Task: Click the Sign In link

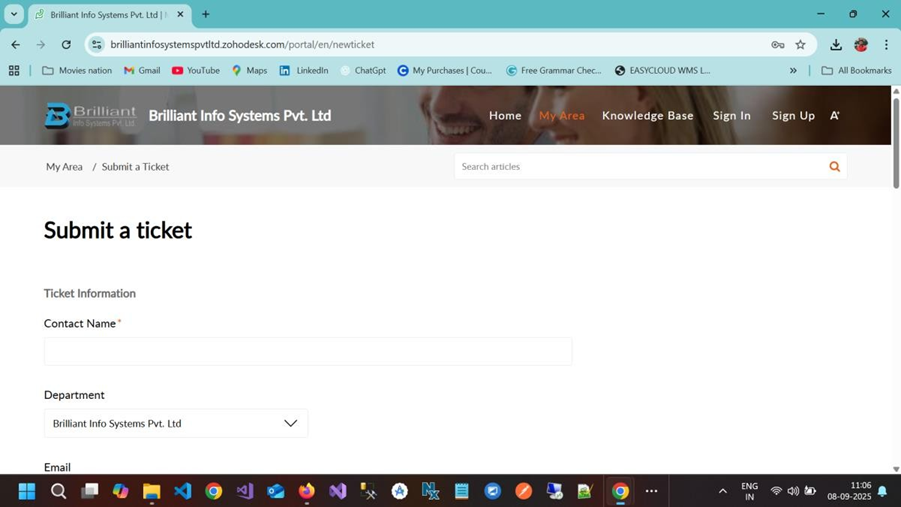Action: tap(731, 116)
